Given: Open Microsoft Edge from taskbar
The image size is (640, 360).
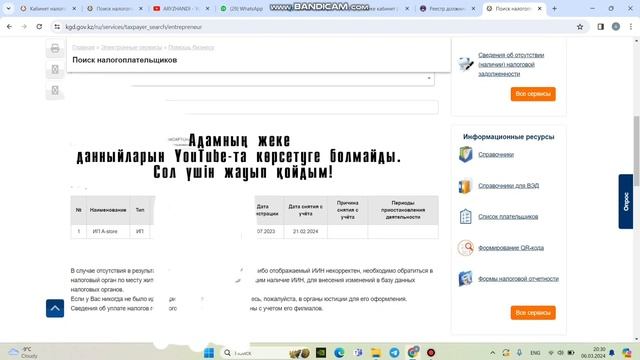Looking at the screenshot, I should pyautogui.click(x=339, y=353).
